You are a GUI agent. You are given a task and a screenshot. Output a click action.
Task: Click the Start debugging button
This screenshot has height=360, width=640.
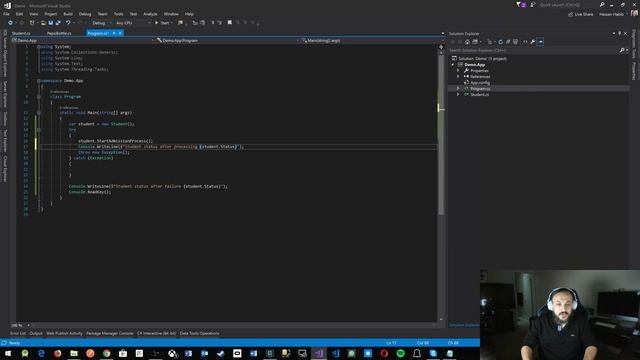point(162,23)
